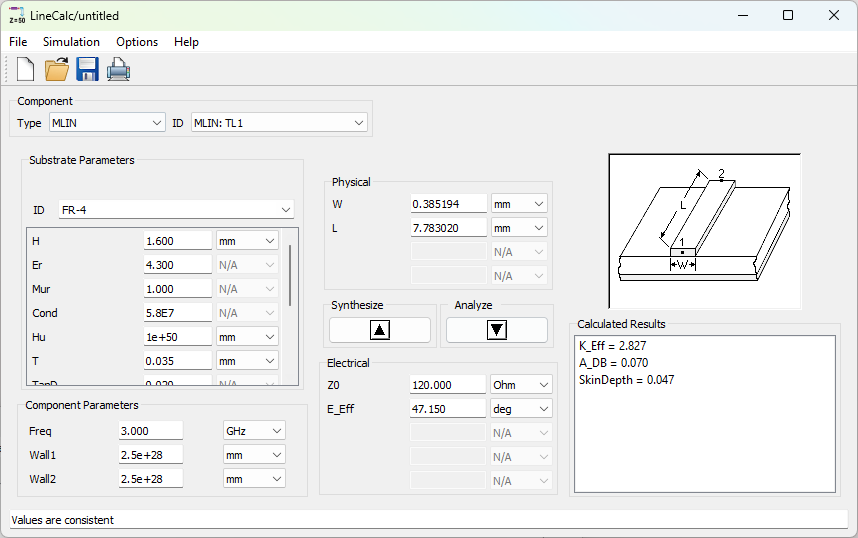Open the Freq GHz unit dropdown
858x538 pixels.
coord(254,431)
